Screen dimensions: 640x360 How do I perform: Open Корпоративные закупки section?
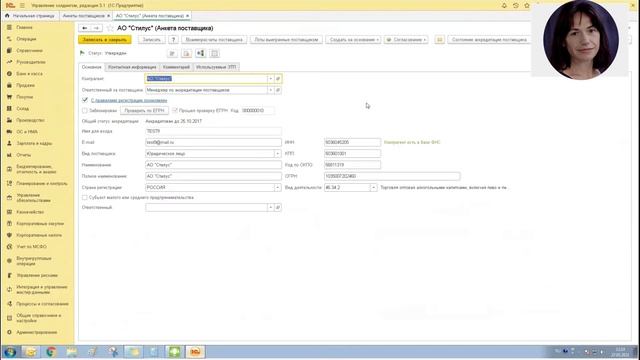point(40,224)
